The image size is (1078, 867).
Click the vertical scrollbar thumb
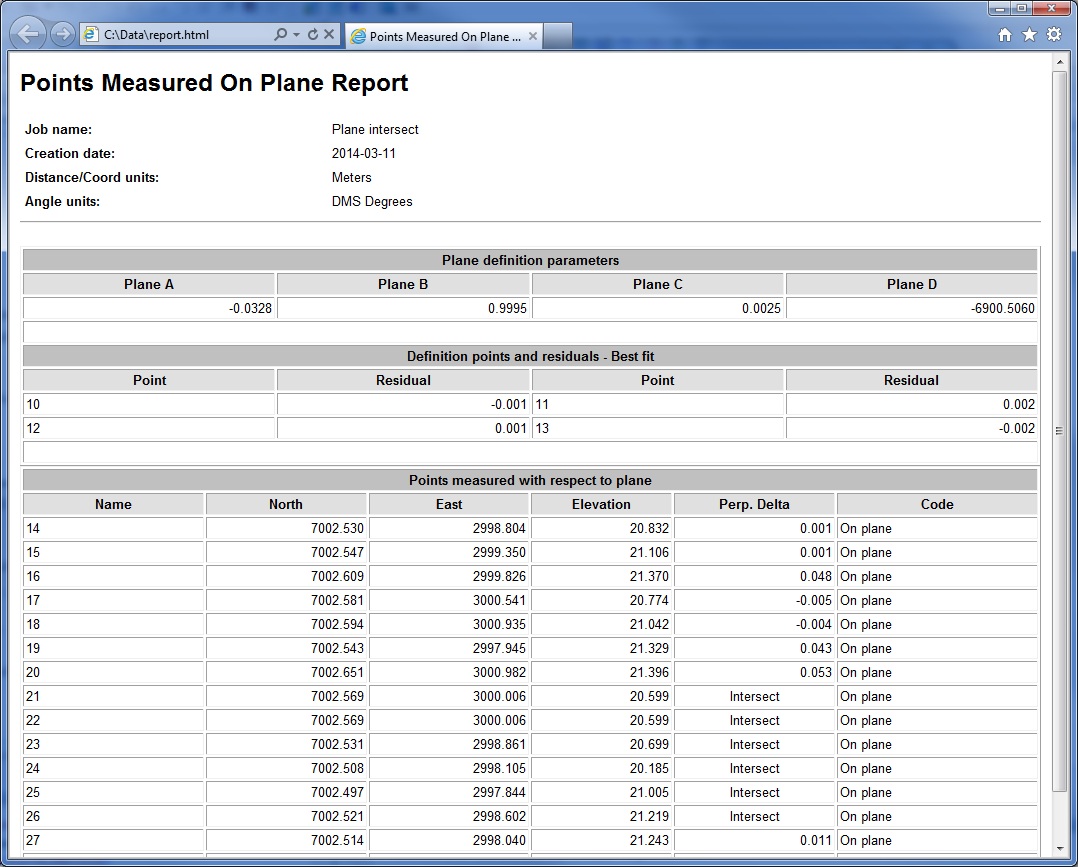click(x=1059, y=430)
